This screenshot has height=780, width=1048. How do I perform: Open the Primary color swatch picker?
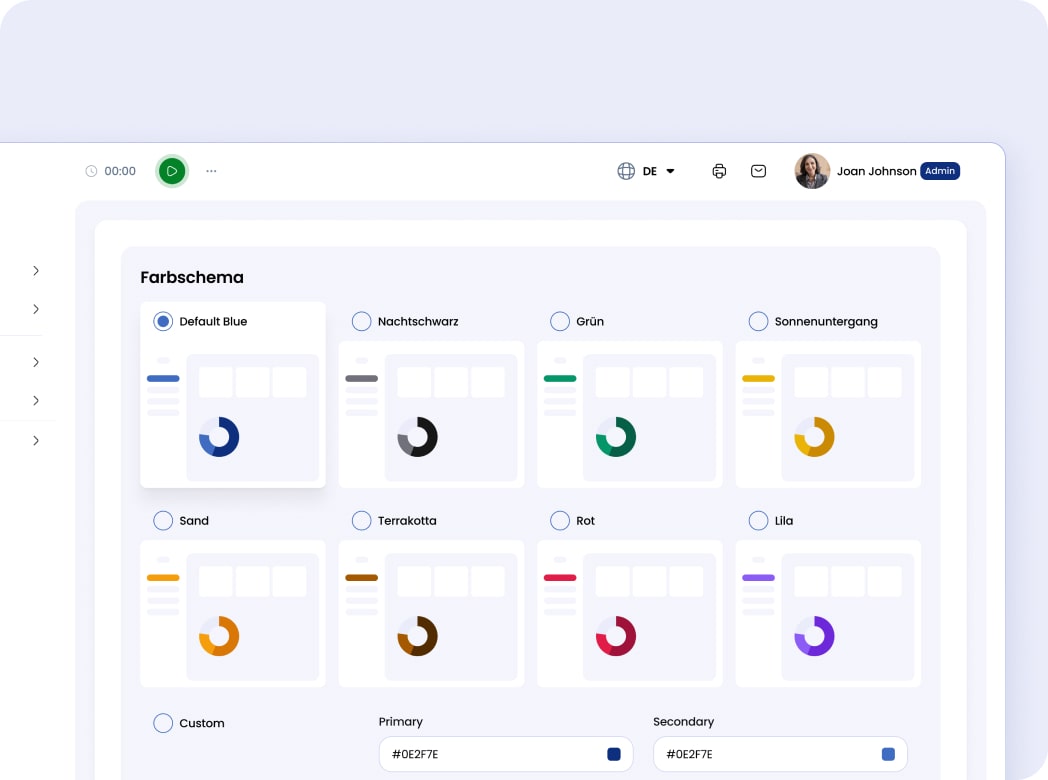(614, 754)
